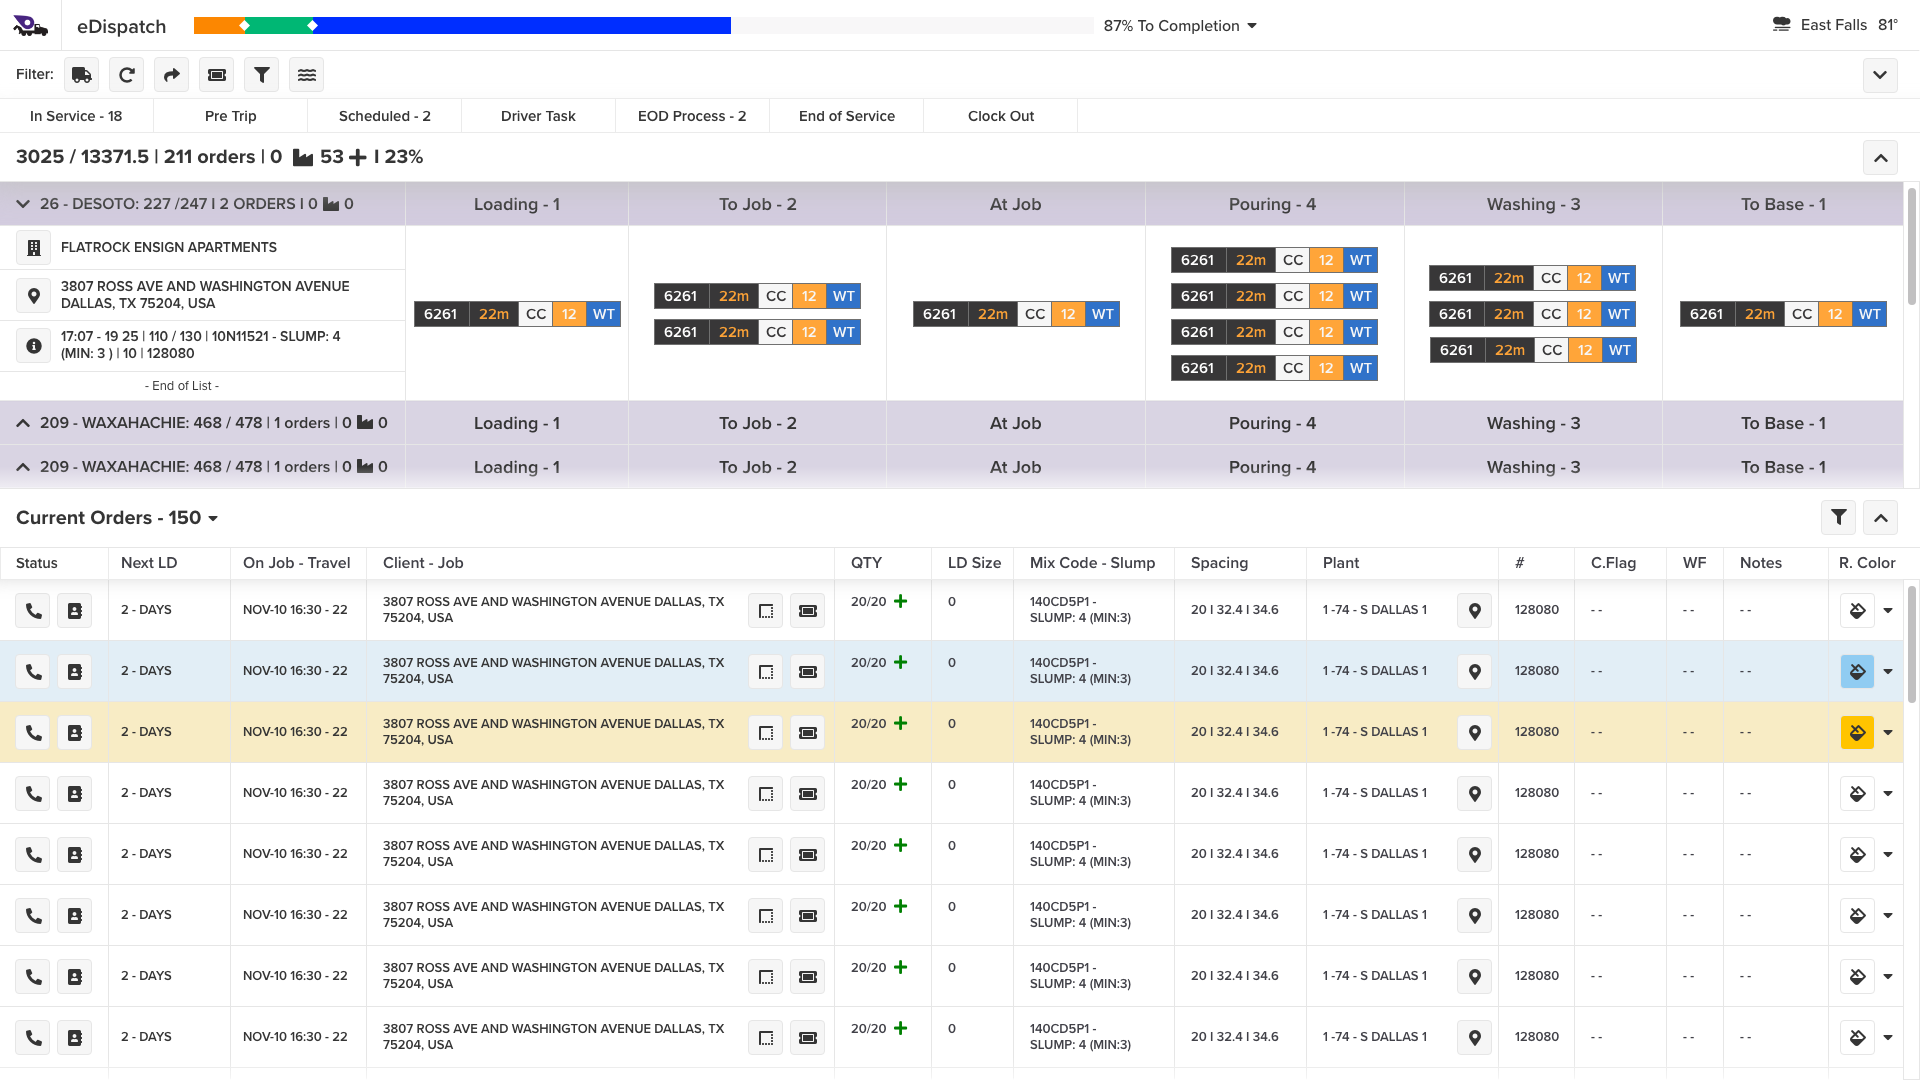This screenshot has height=1080, width=1920.
Task: Expand the first 209 - WAXAHACHIE section
Action: [23, 424]
